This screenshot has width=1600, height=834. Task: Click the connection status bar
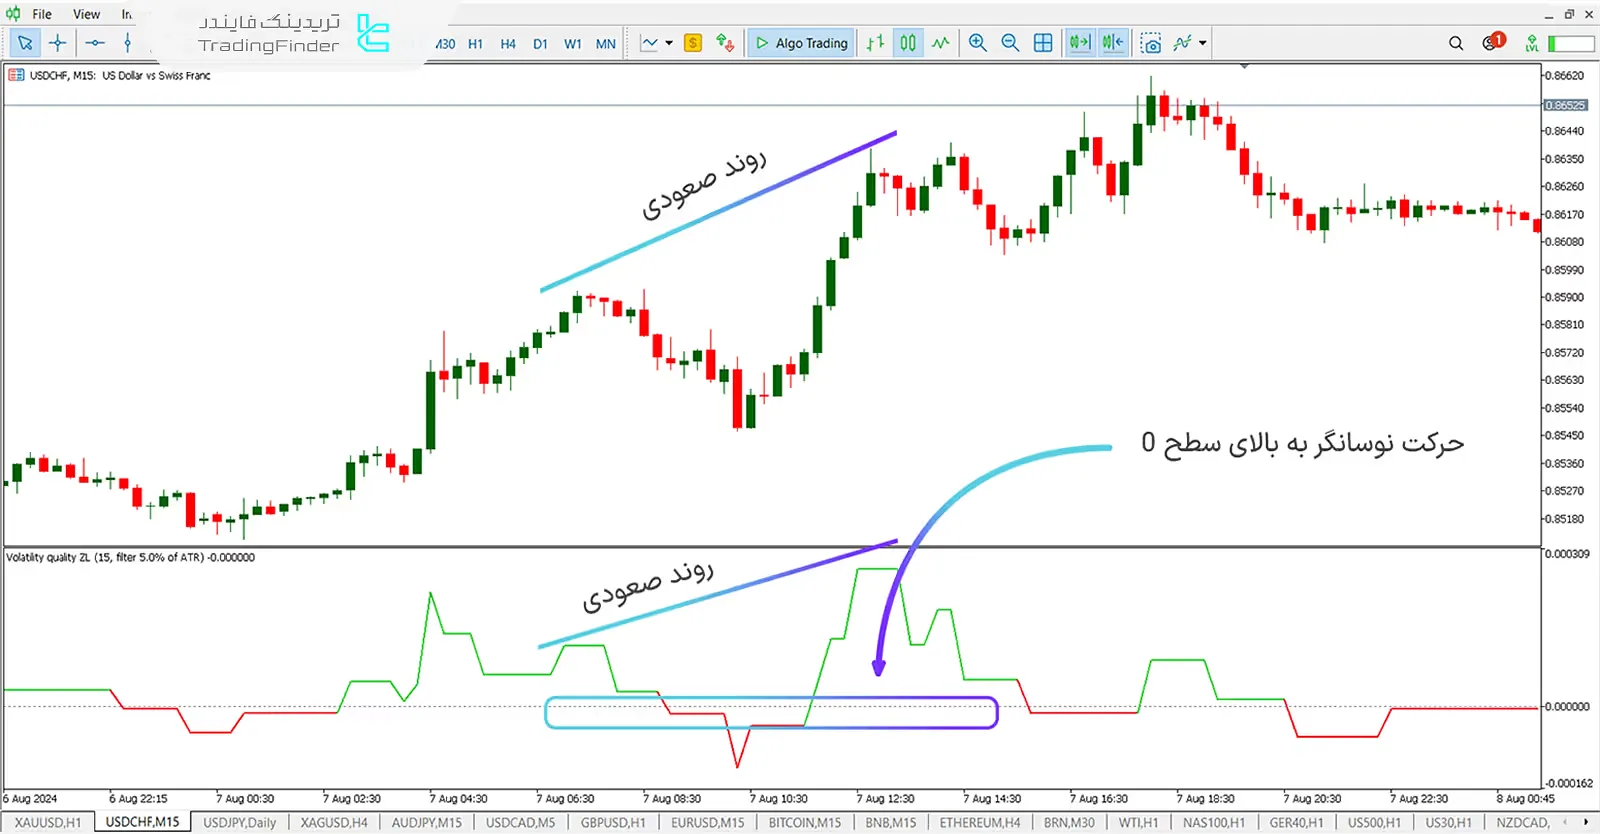[x=1571, y=43]
